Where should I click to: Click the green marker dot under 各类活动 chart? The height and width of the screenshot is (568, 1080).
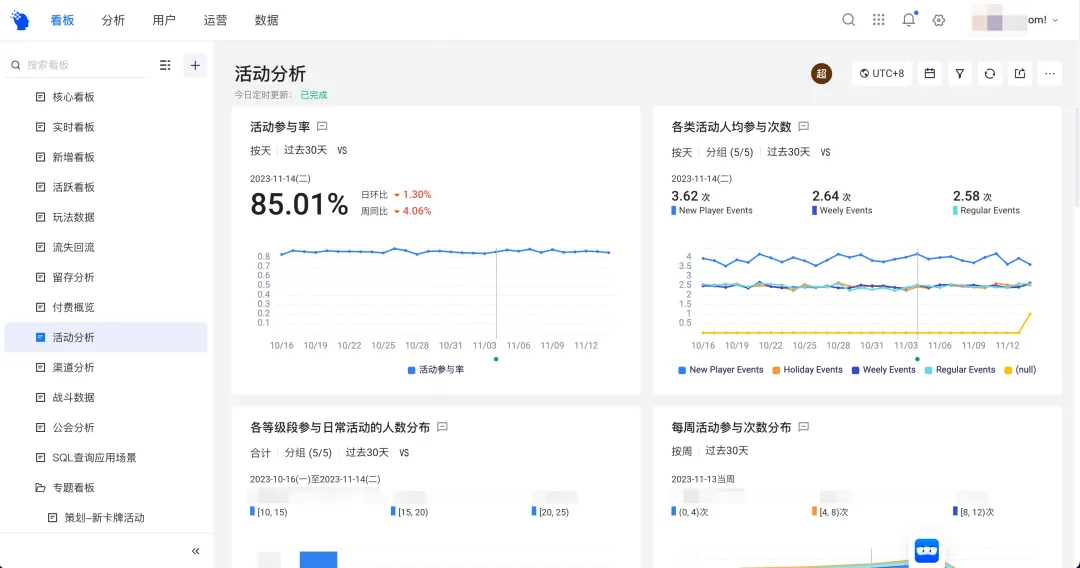coord(917,359)
